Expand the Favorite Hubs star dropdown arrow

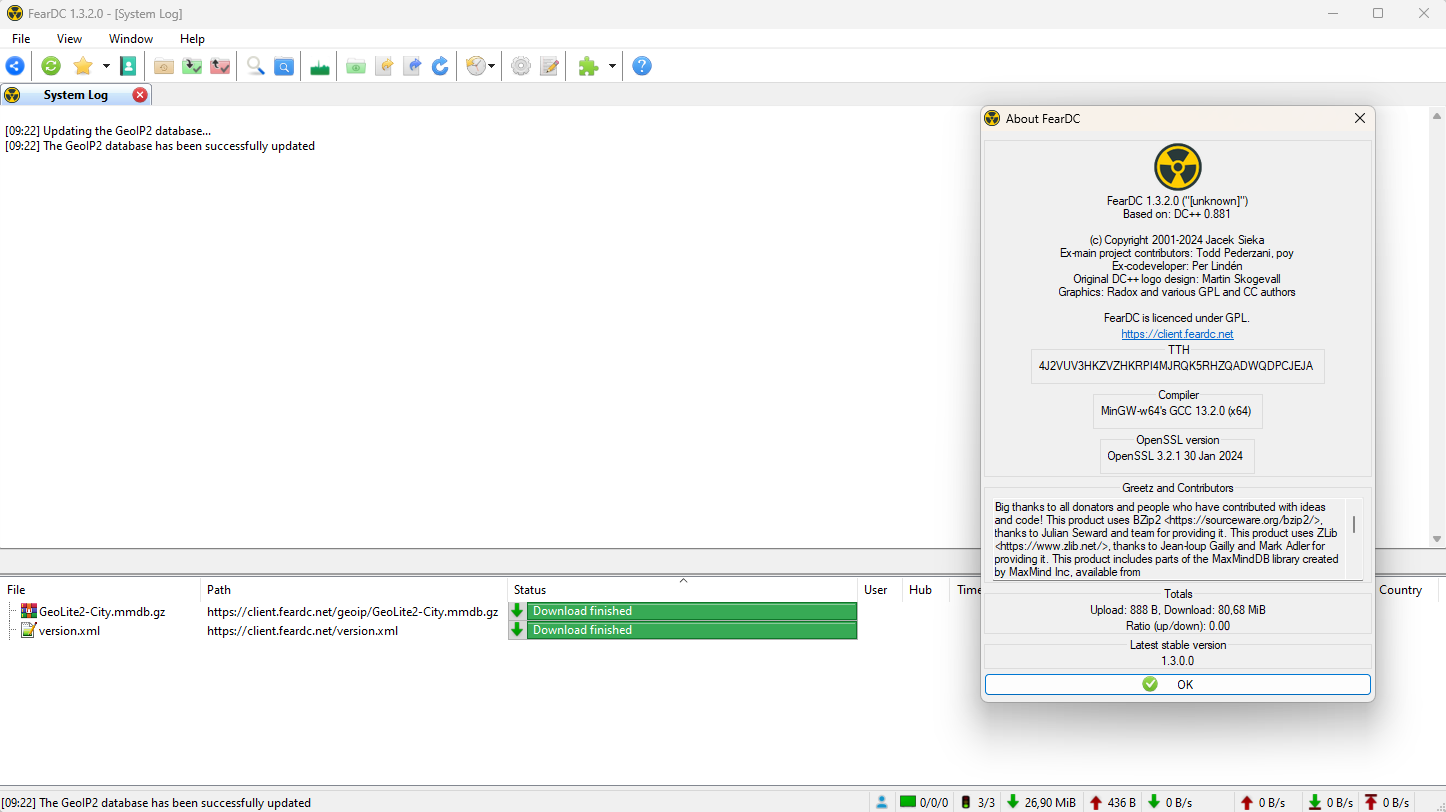[106, 66]
